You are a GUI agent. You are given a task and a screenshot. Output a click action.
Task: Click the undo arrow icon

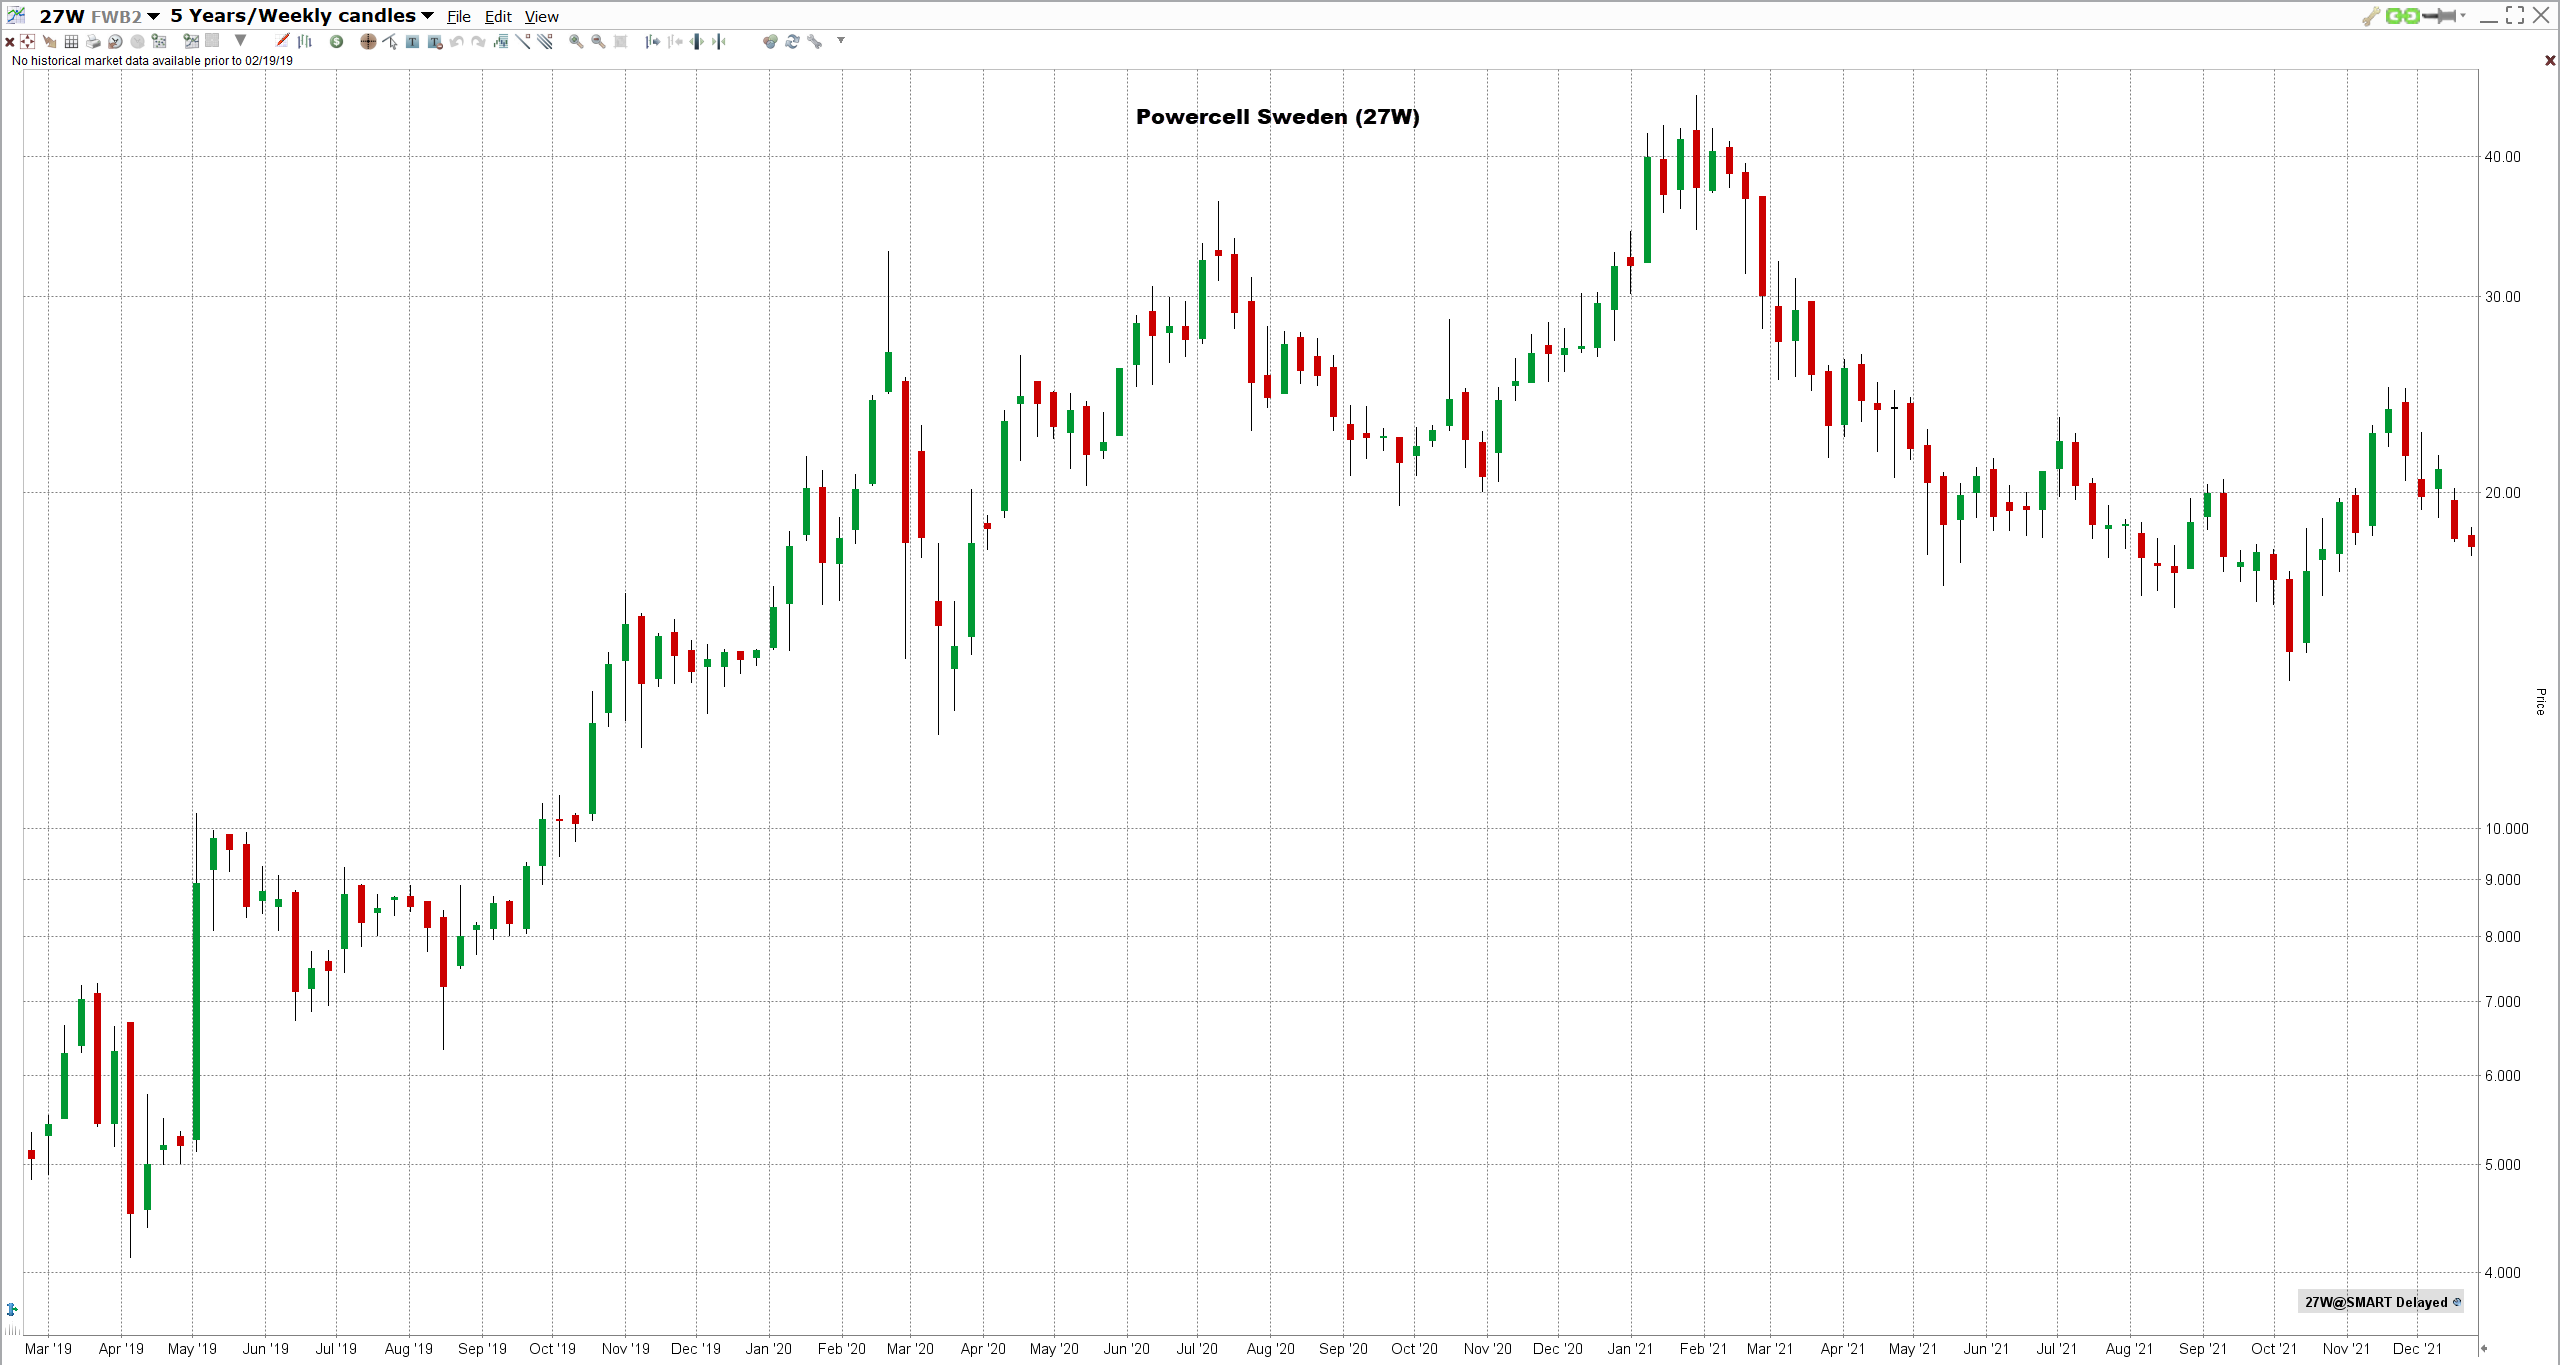(x=456, y=41)
